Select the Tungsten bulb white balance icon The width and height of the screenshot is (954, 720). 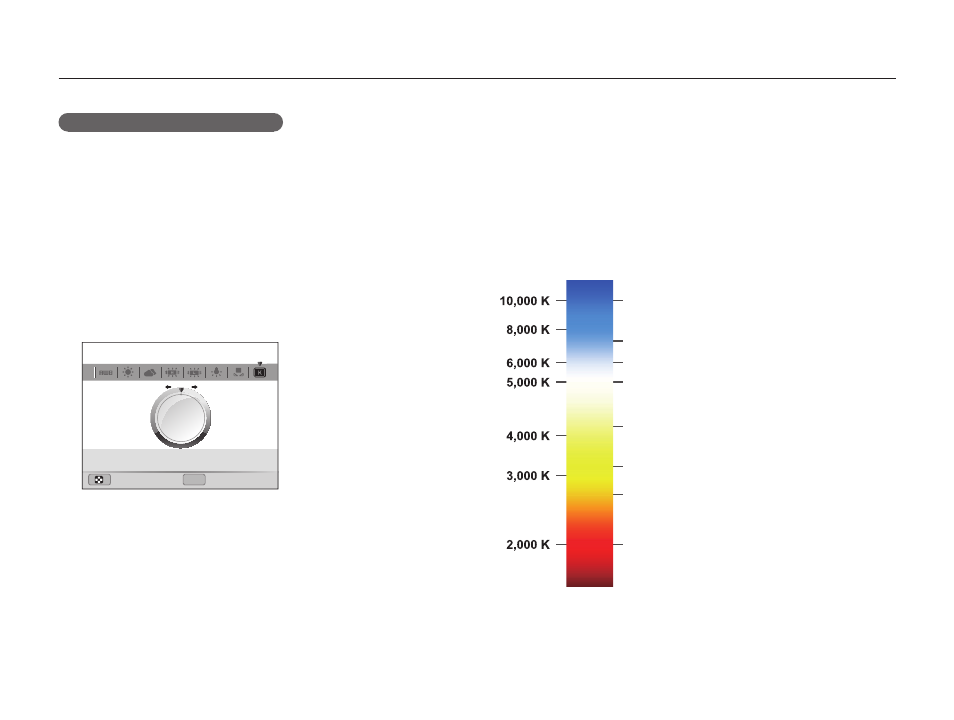(x=216, y=372)
